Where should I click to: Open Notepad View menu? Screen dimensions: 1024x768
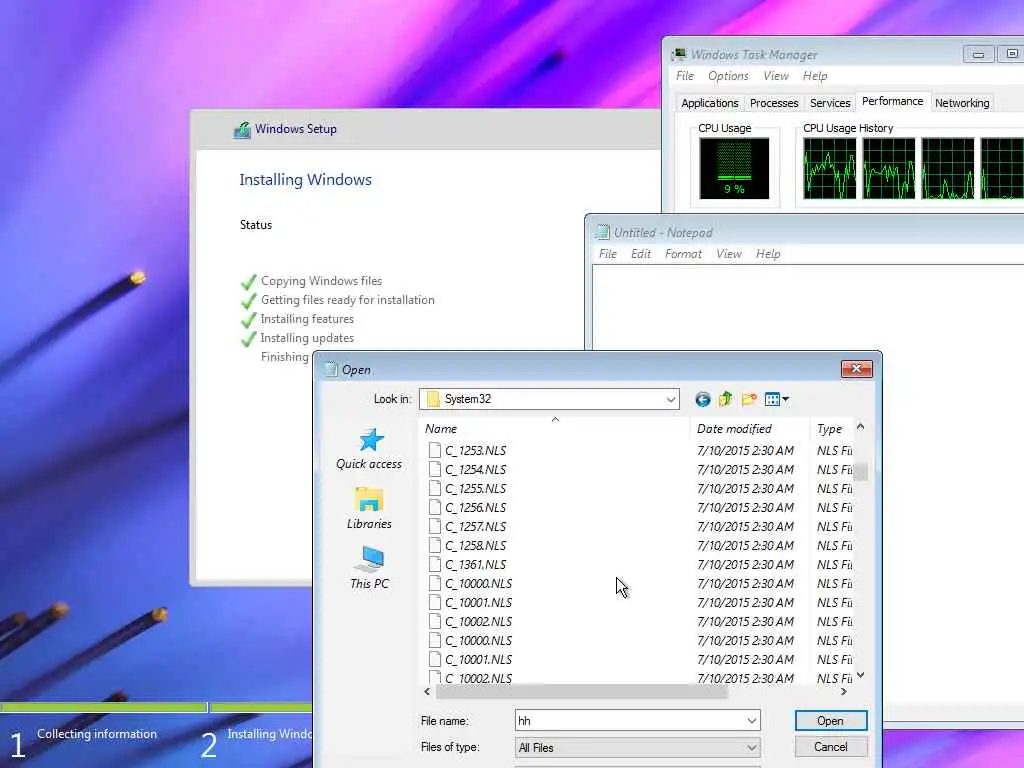[729, 253]
